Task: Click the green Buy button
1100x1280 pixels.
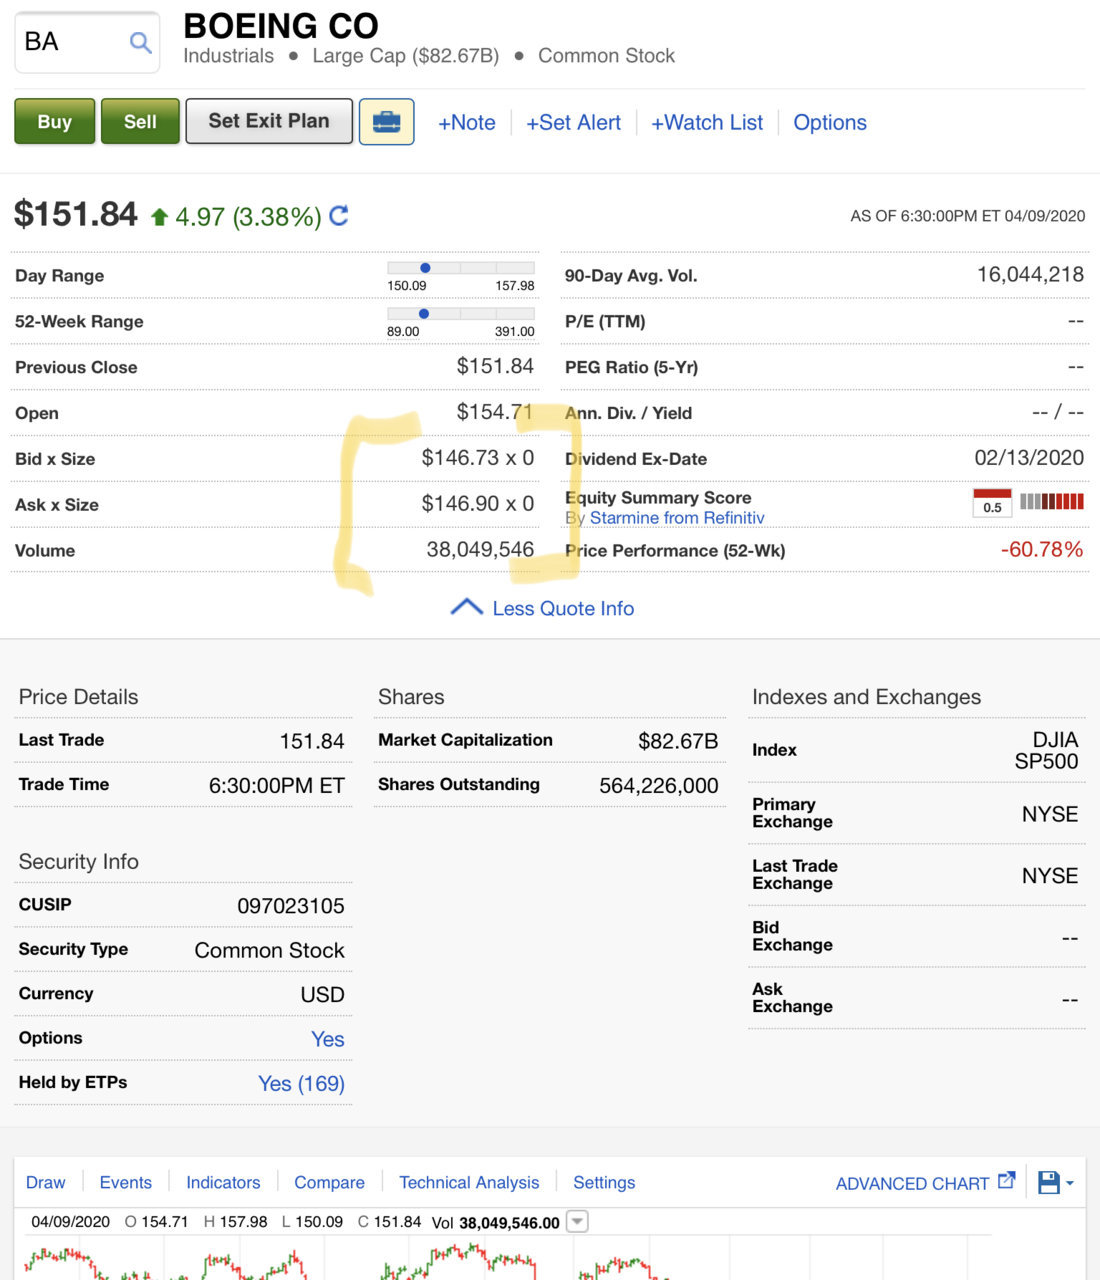Action: (x=55, y=121)
